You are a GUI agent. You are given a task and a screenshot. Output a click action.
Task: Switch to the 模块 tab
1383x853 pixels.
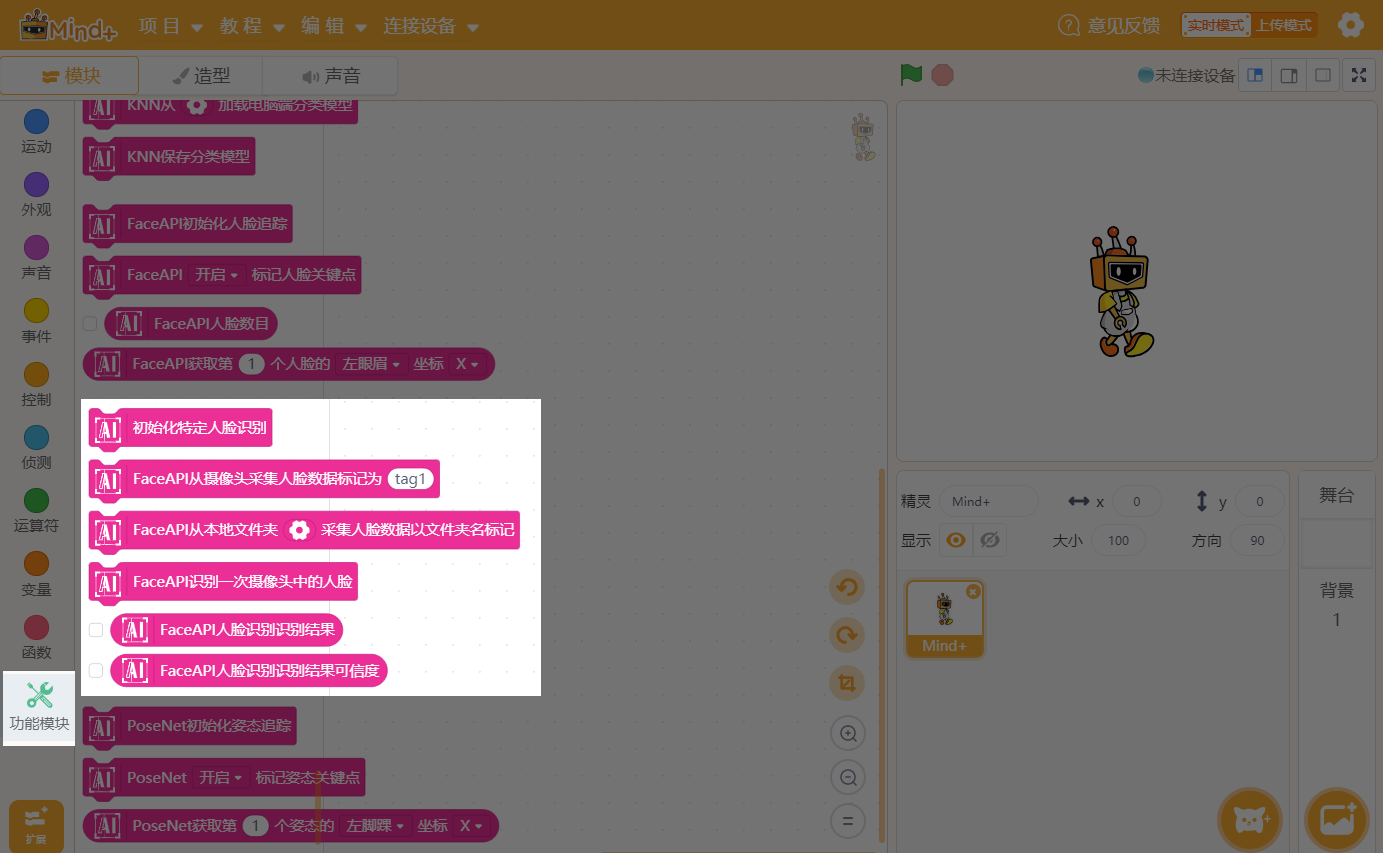[x=69, y=76]
